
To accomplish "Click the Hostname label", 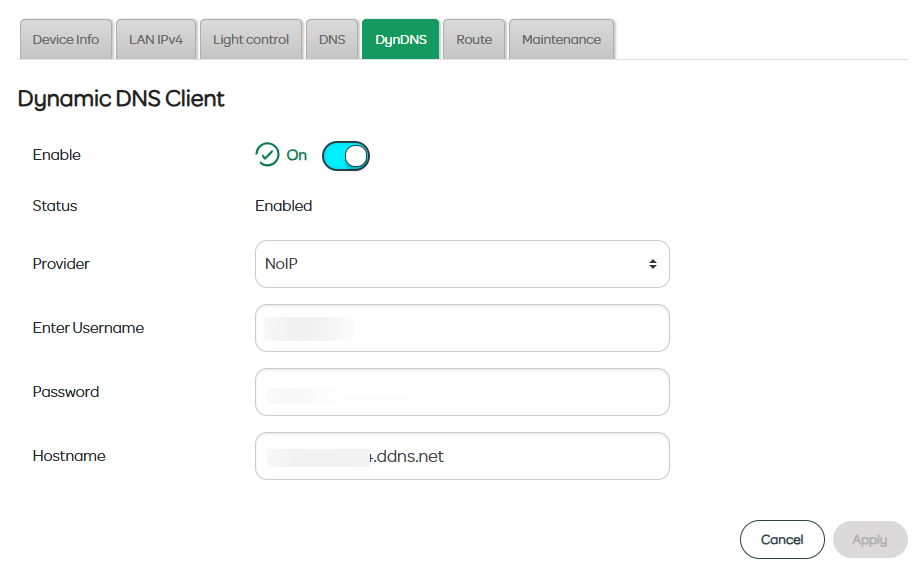I will [x=69, y=456].
